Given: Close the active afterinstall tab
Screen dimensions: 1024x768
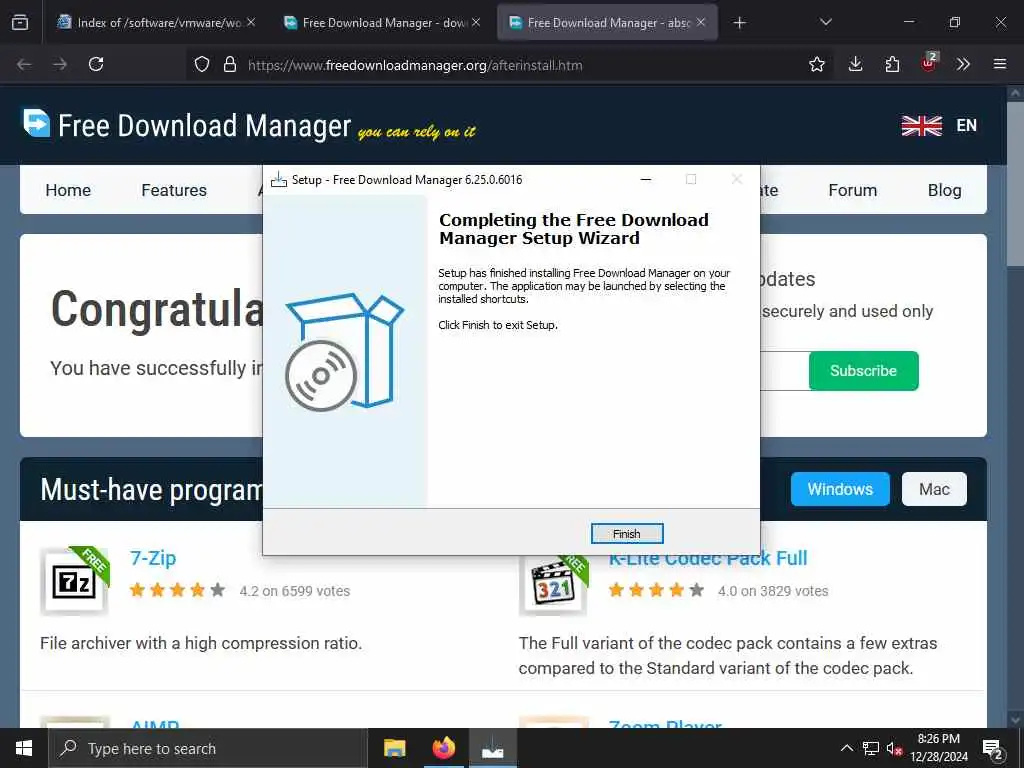Looking at the screenshot, I should point(701,22).
